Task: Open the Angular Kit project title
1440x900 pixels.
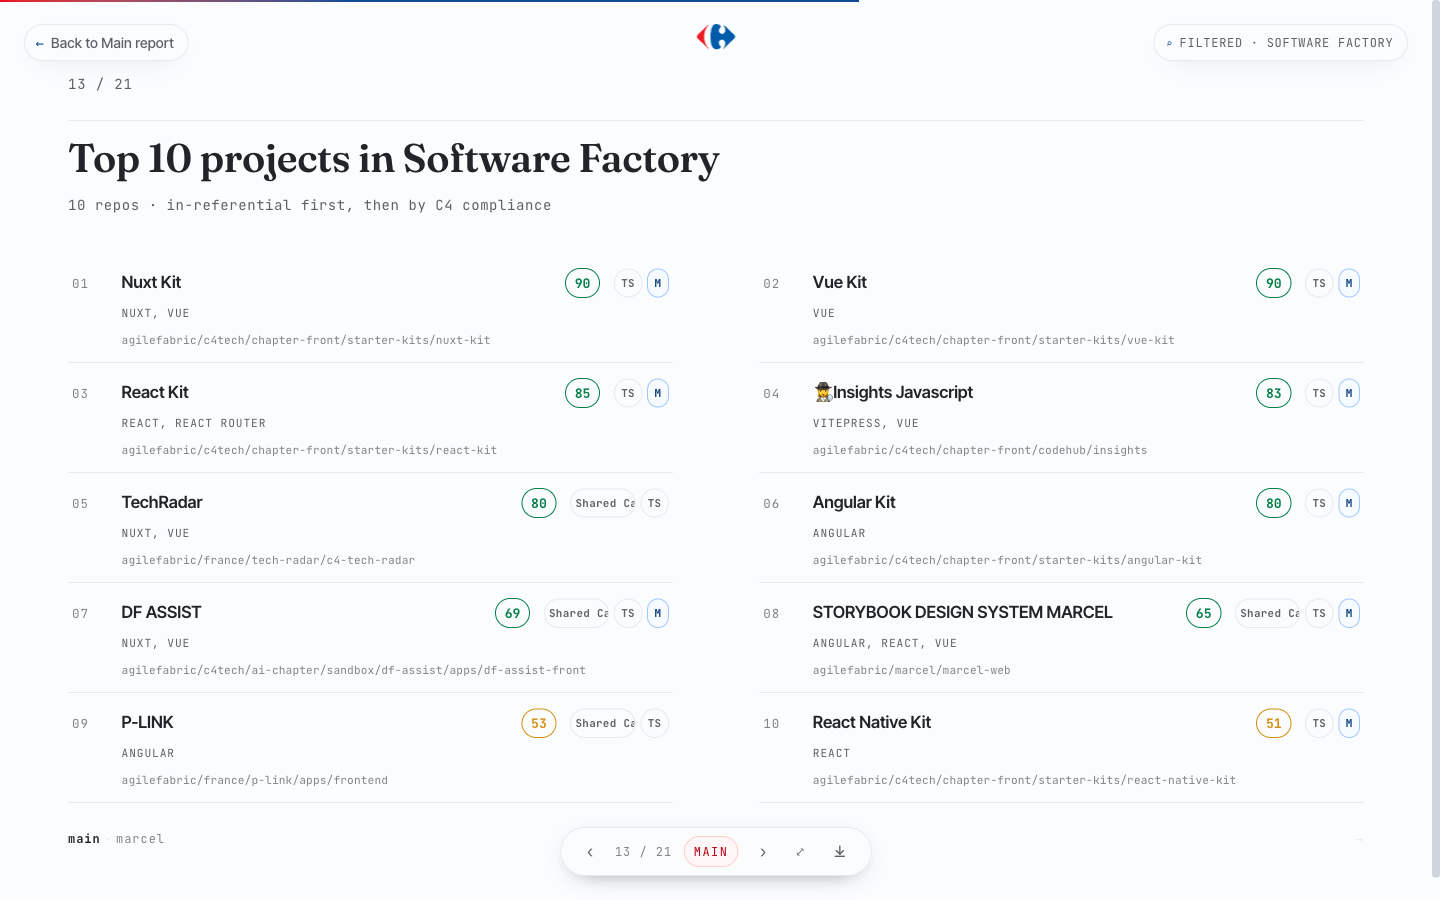Action: 854,502
